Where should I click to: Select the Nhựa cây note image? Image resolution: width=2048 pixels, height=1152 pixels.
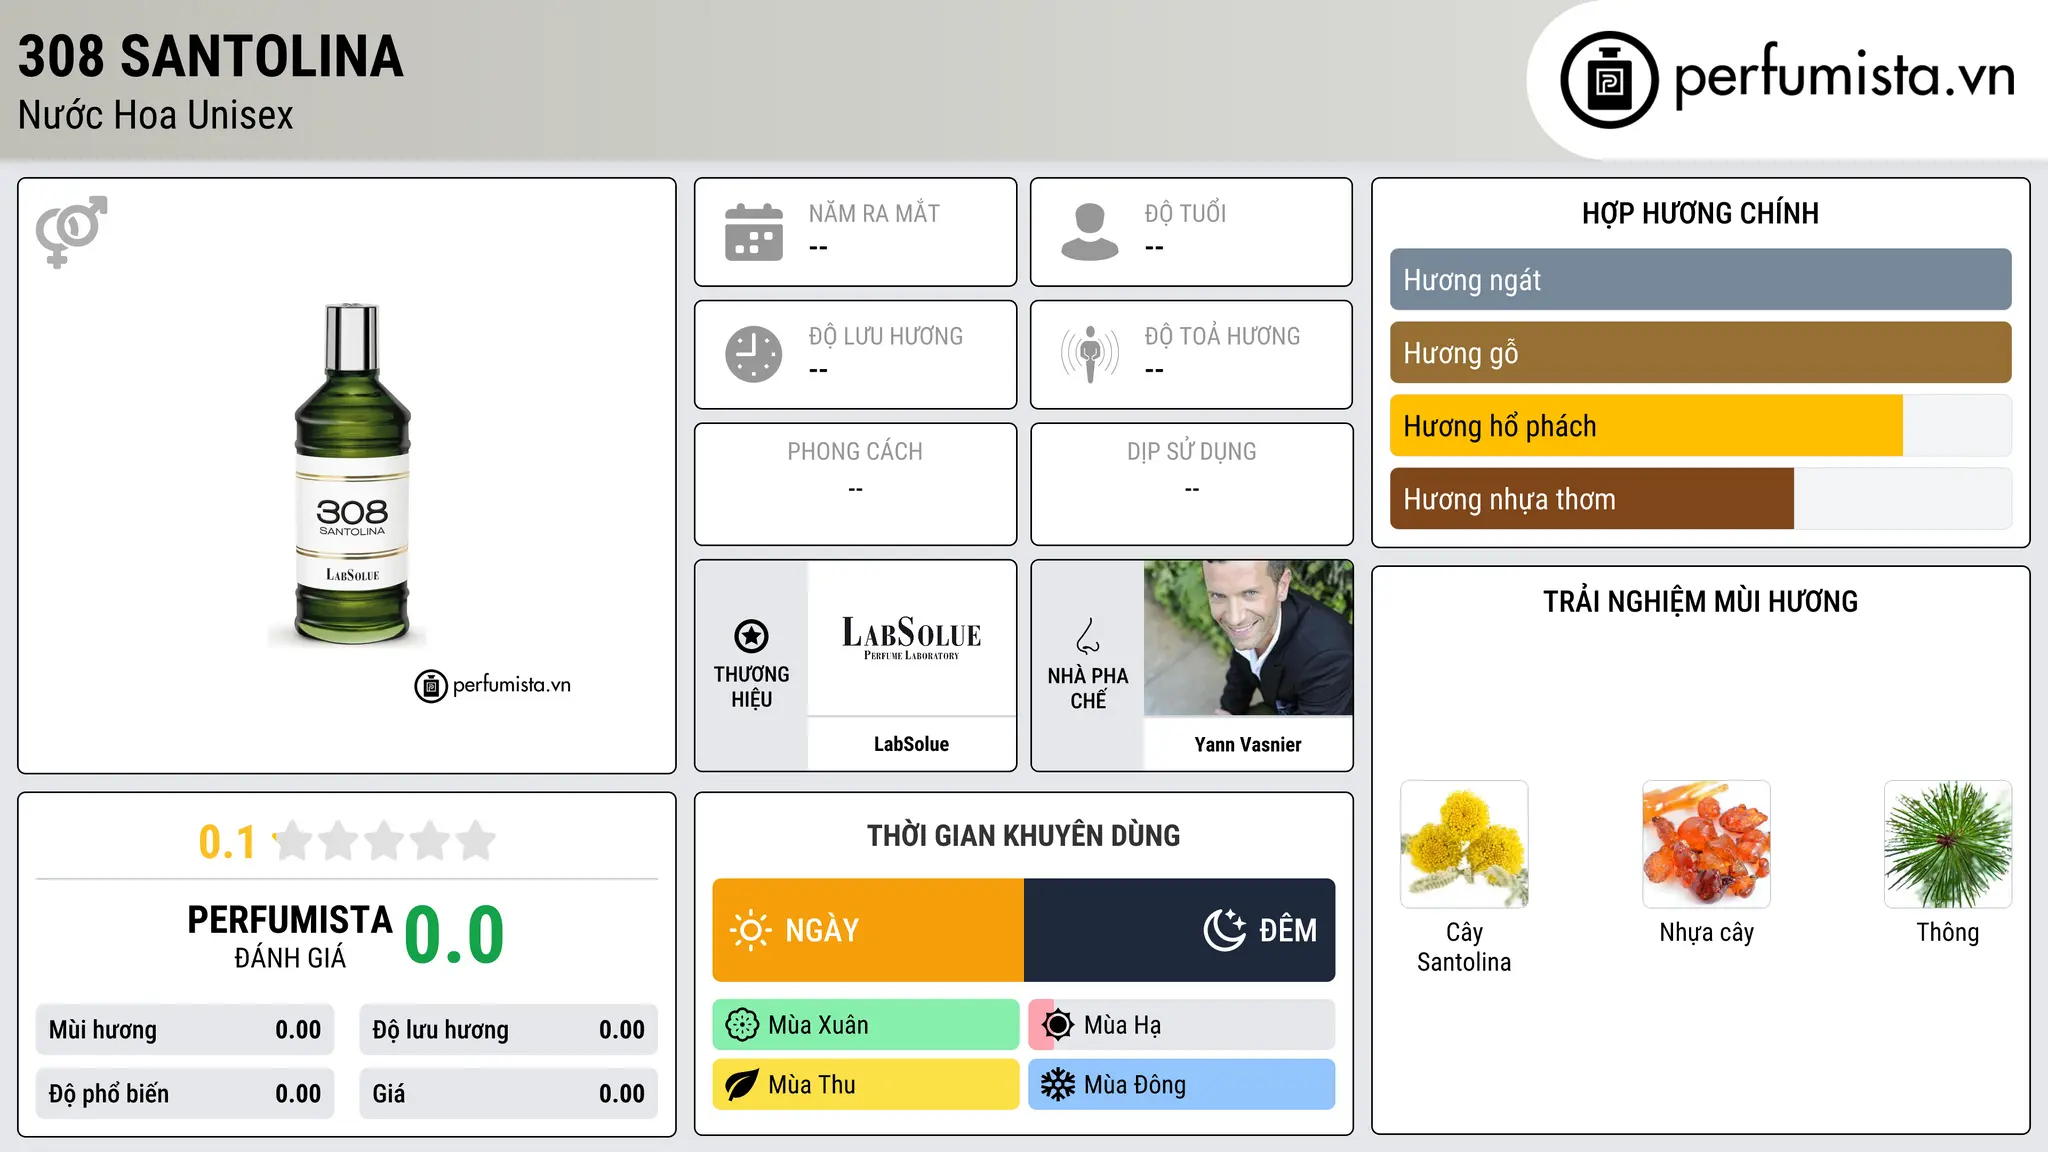pyautogui.click(x=1706, y=844)
